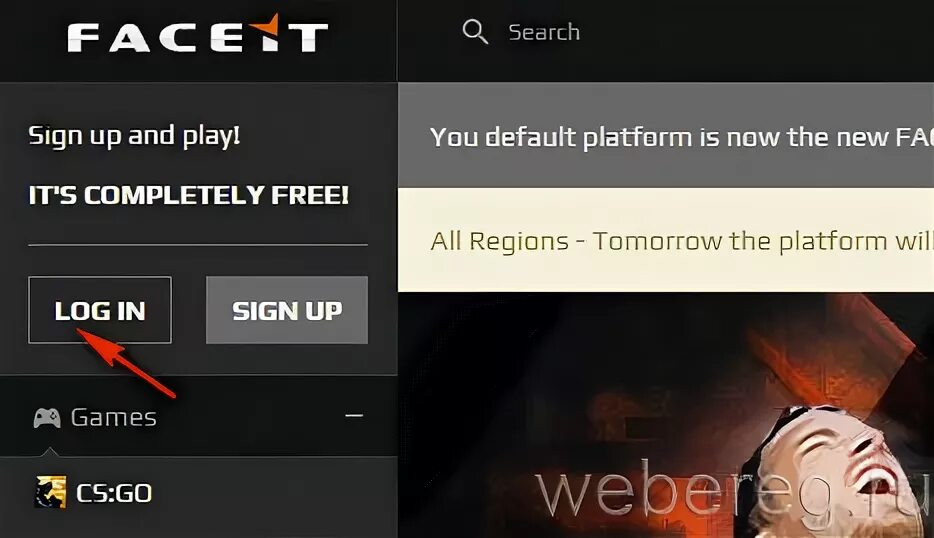Open the LOG IN button
The height and width of the screenshot is (538, 934).
click(x=100, y=310)
